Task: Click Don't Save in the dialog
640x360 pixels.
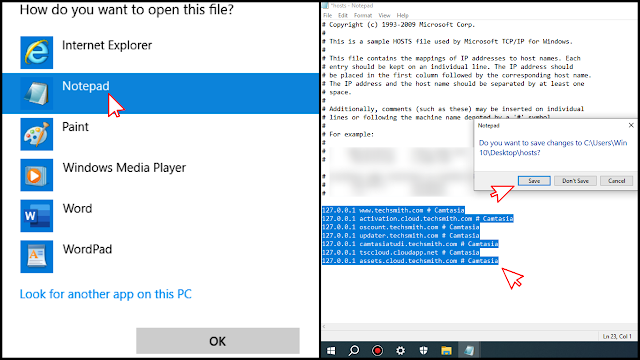Action: coord(575,181)
